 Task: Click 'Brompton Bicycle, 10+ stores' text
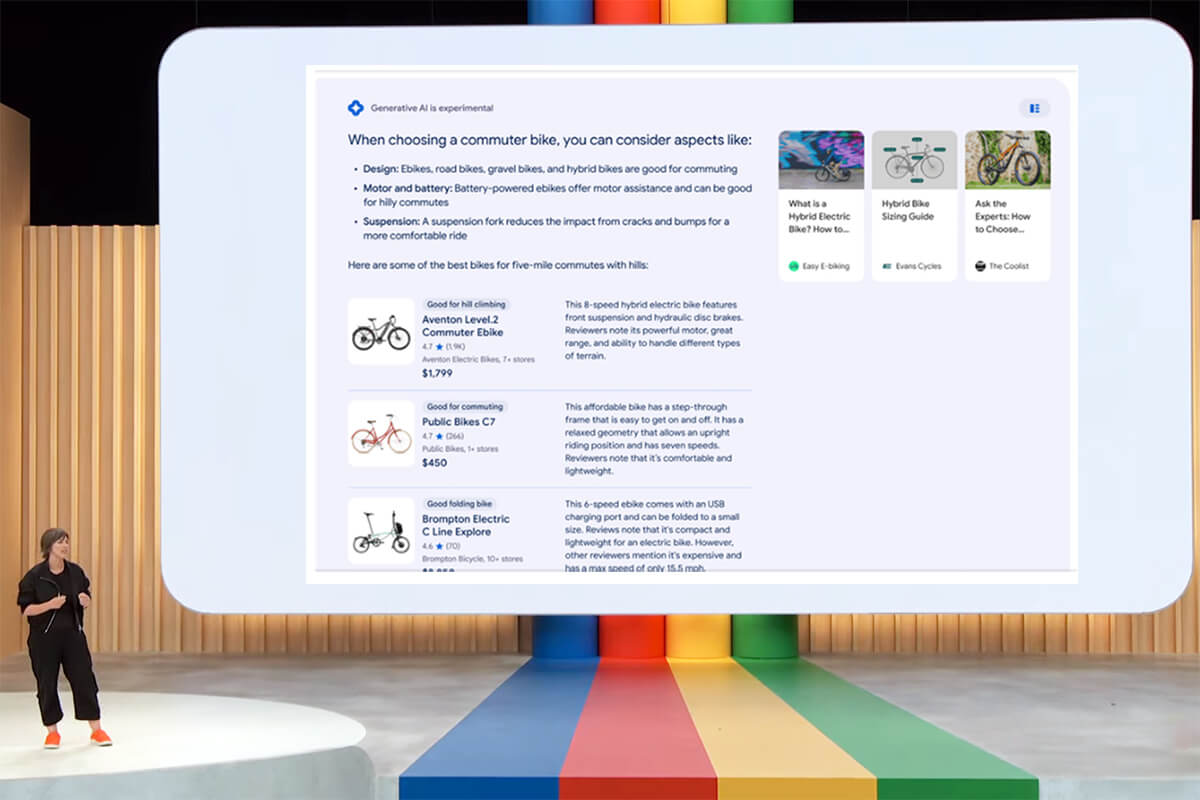[x=472, y=559]
